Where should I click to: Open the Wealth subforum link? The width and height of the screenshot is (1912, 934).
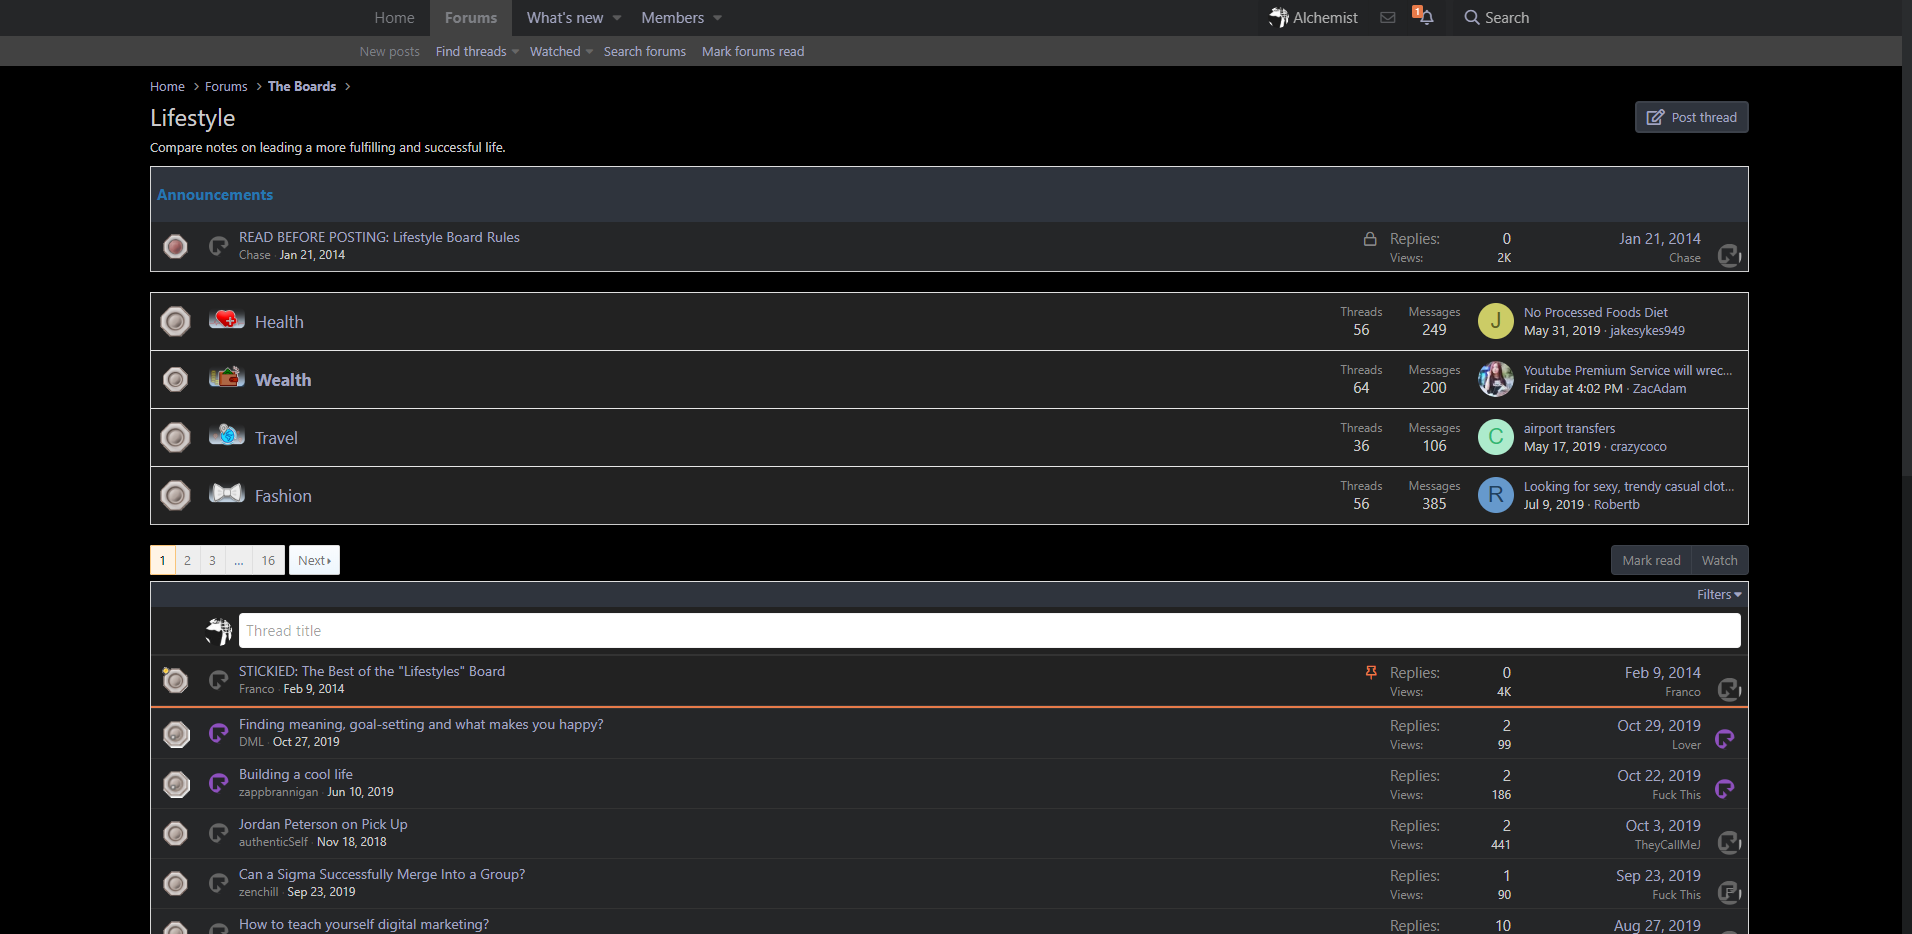[x=283, y=380]
